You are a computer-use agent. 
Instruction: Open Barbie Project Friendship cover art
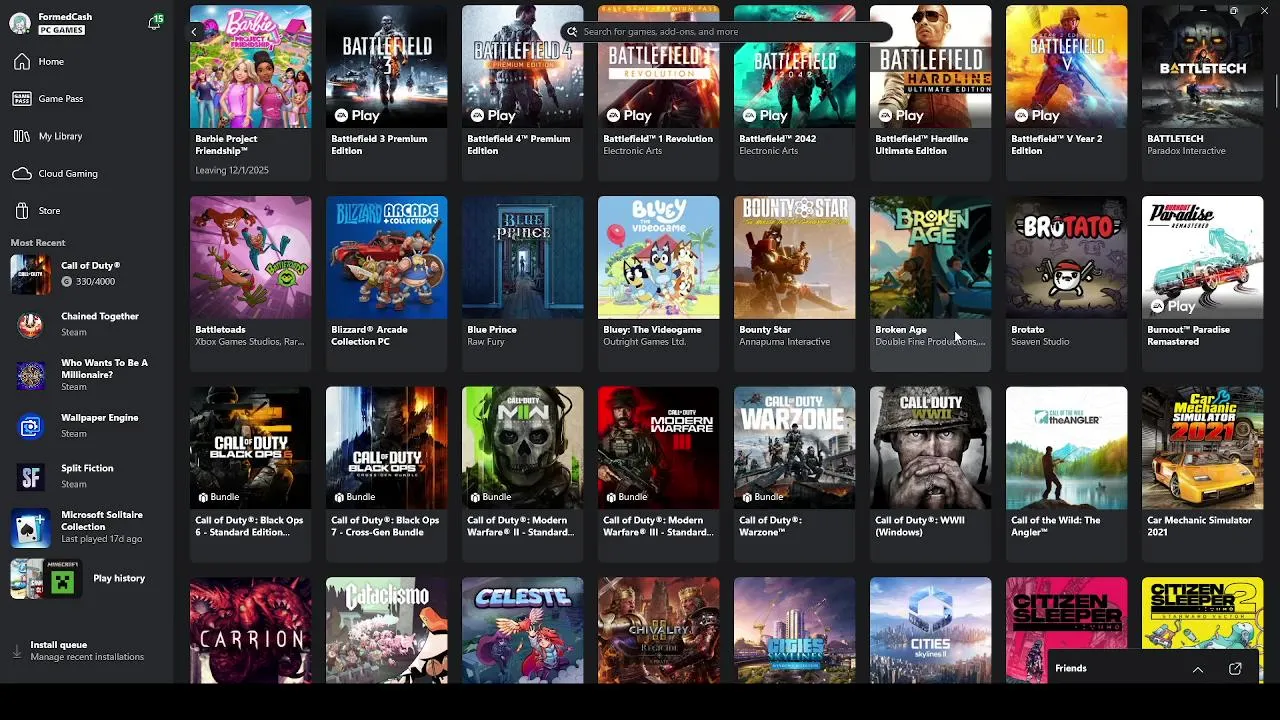pos(250,66)
